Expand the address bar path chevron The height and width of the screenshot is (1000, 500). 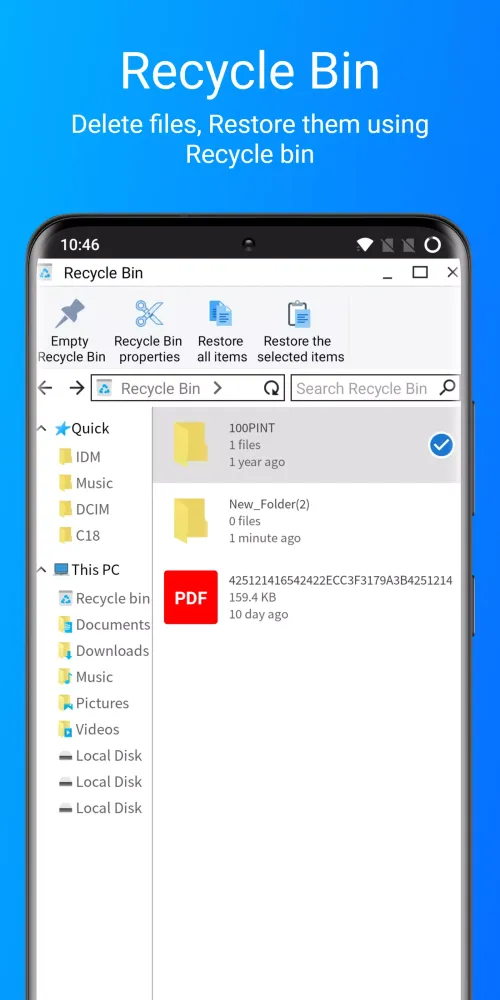(217, 388)
